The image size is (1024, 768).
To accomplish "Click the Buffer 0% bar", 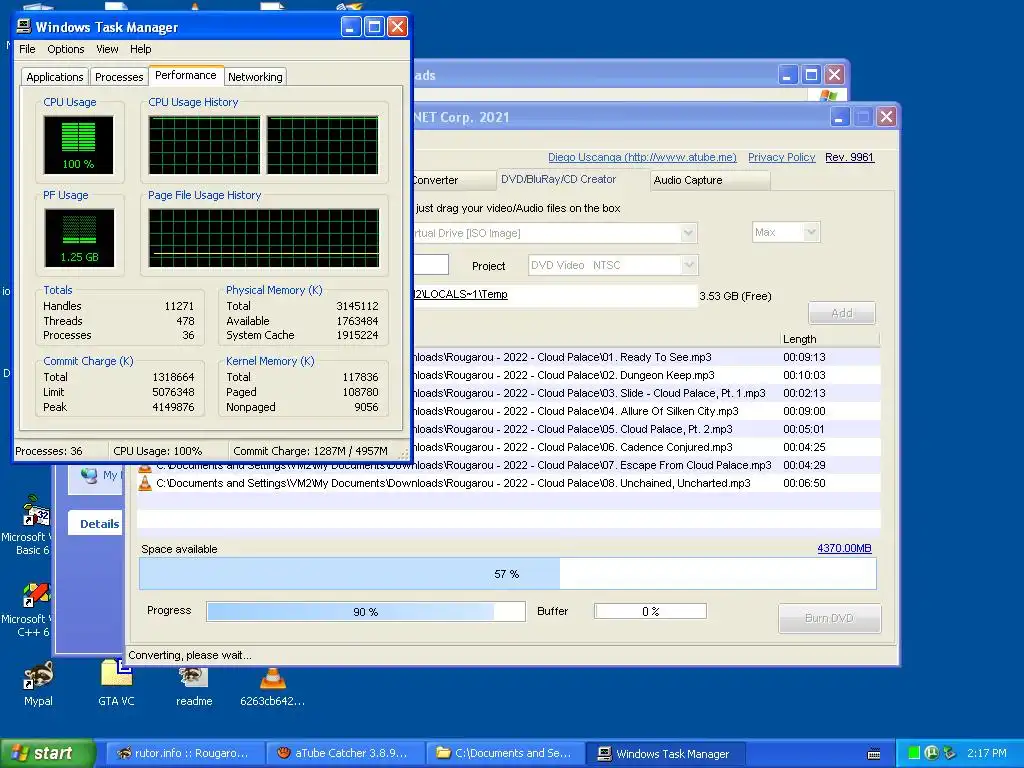I will (650, 611).
